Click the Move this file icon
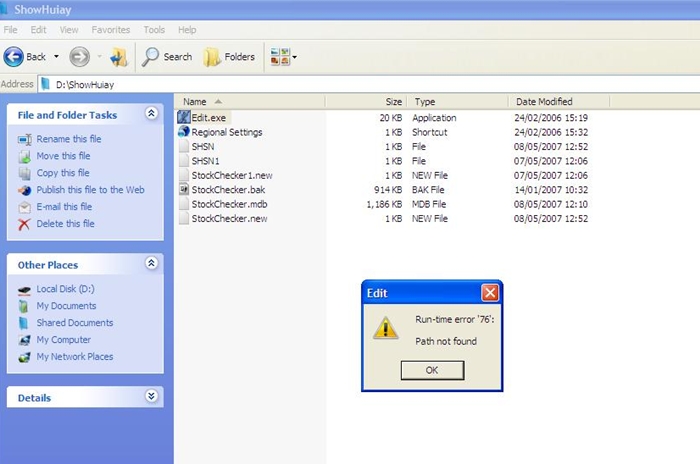 pos(25,156)
